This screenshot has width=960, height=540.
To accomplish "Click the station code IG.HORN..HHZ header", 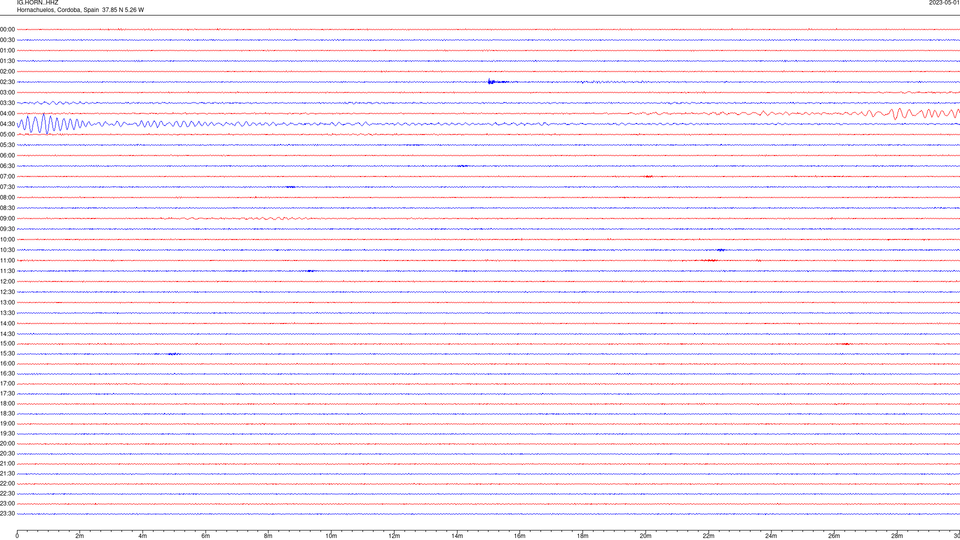I will [x=37, y=2].
